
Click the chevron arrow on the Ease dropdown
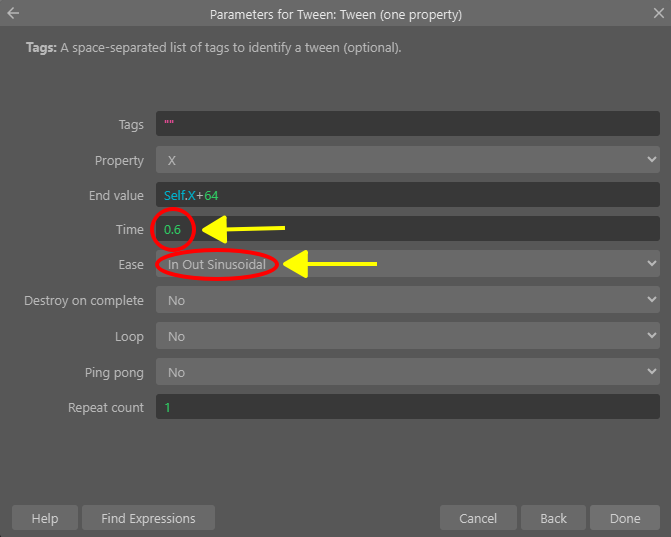(651, 264)
